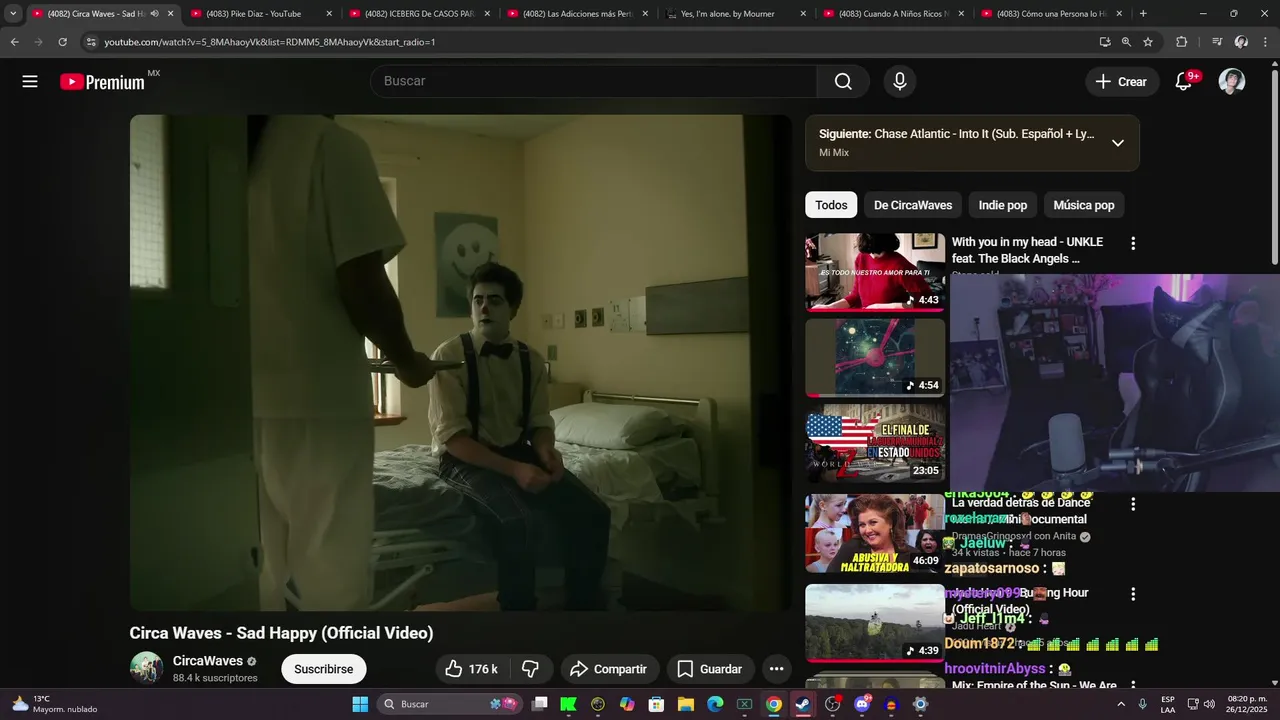
Task: Switch to ICEBERG De CASOS tab
Action: click(419, 14)
